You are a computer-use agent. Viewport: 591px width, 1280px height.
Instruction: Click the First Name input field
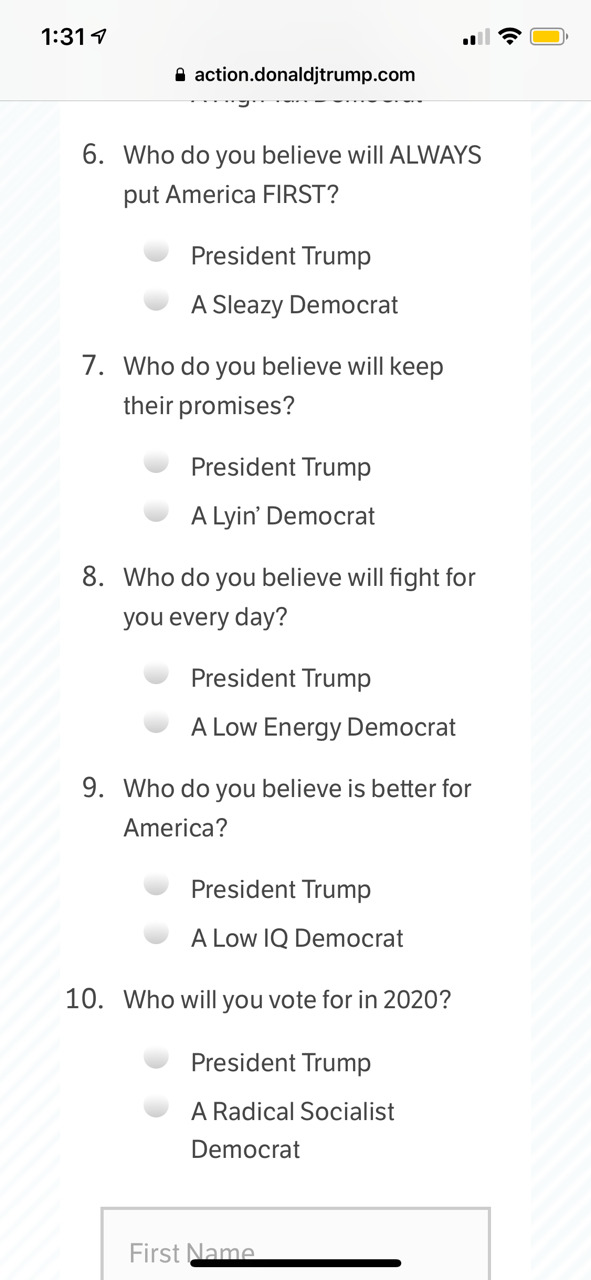(295, 1244)
